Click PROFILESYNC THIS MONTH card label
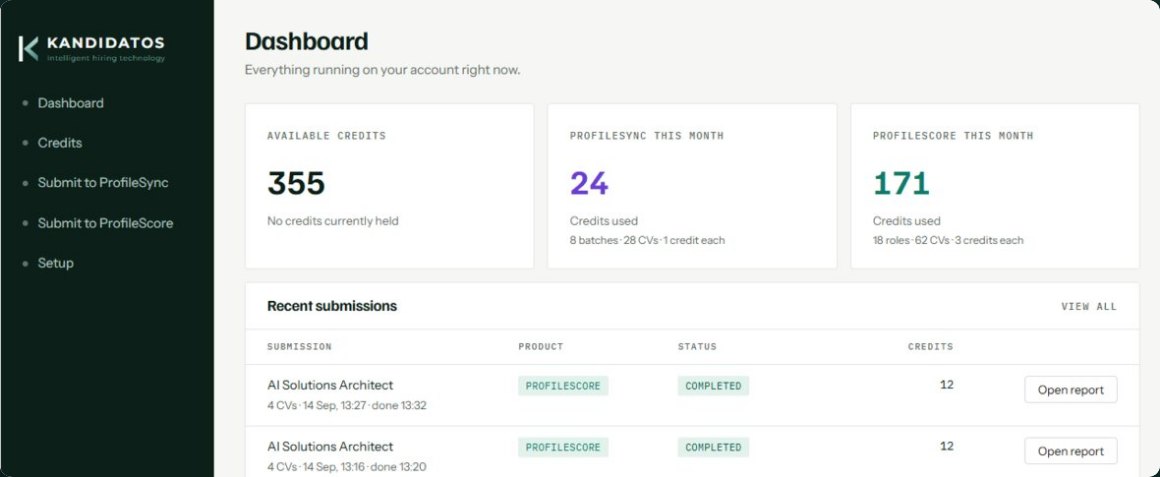The height and width of the screenshot is (477, 1160). point(647,136)
